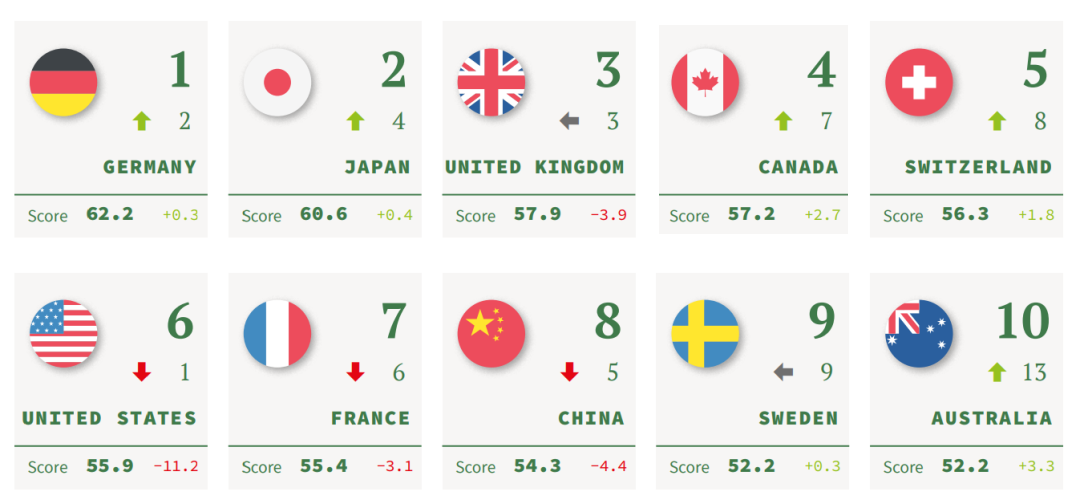1080x504 pixels.
Task: Click the red down arrow for United States
Action: click(x=142, y=372)
